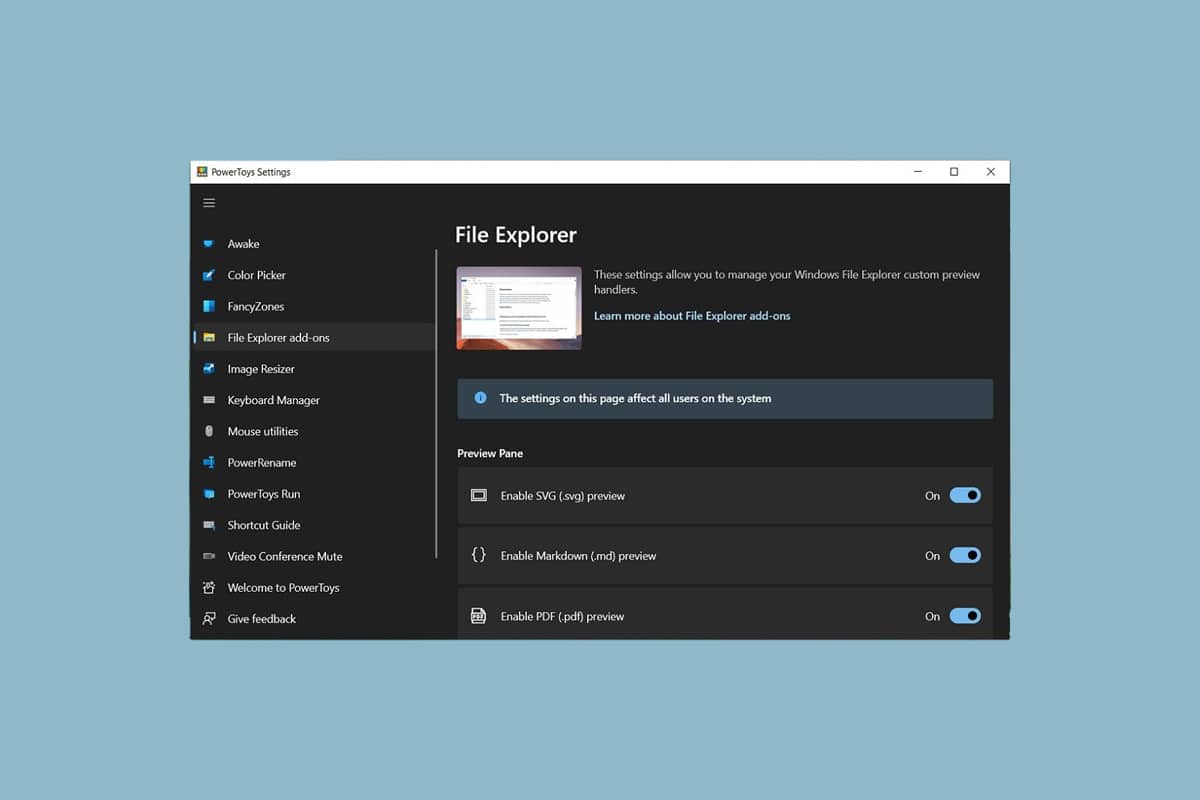Open the PowerToys Run page

coord(263,494)
